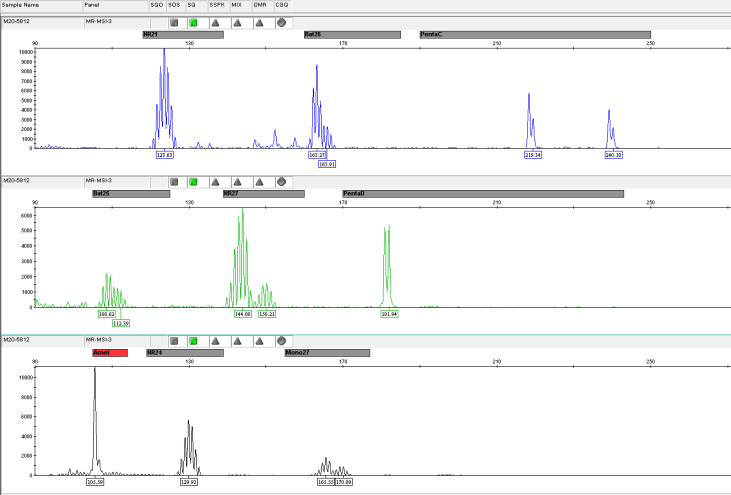Click the gray SOS square in the blue dye row
The image size is (731, 495).
(x=174, y=21)
